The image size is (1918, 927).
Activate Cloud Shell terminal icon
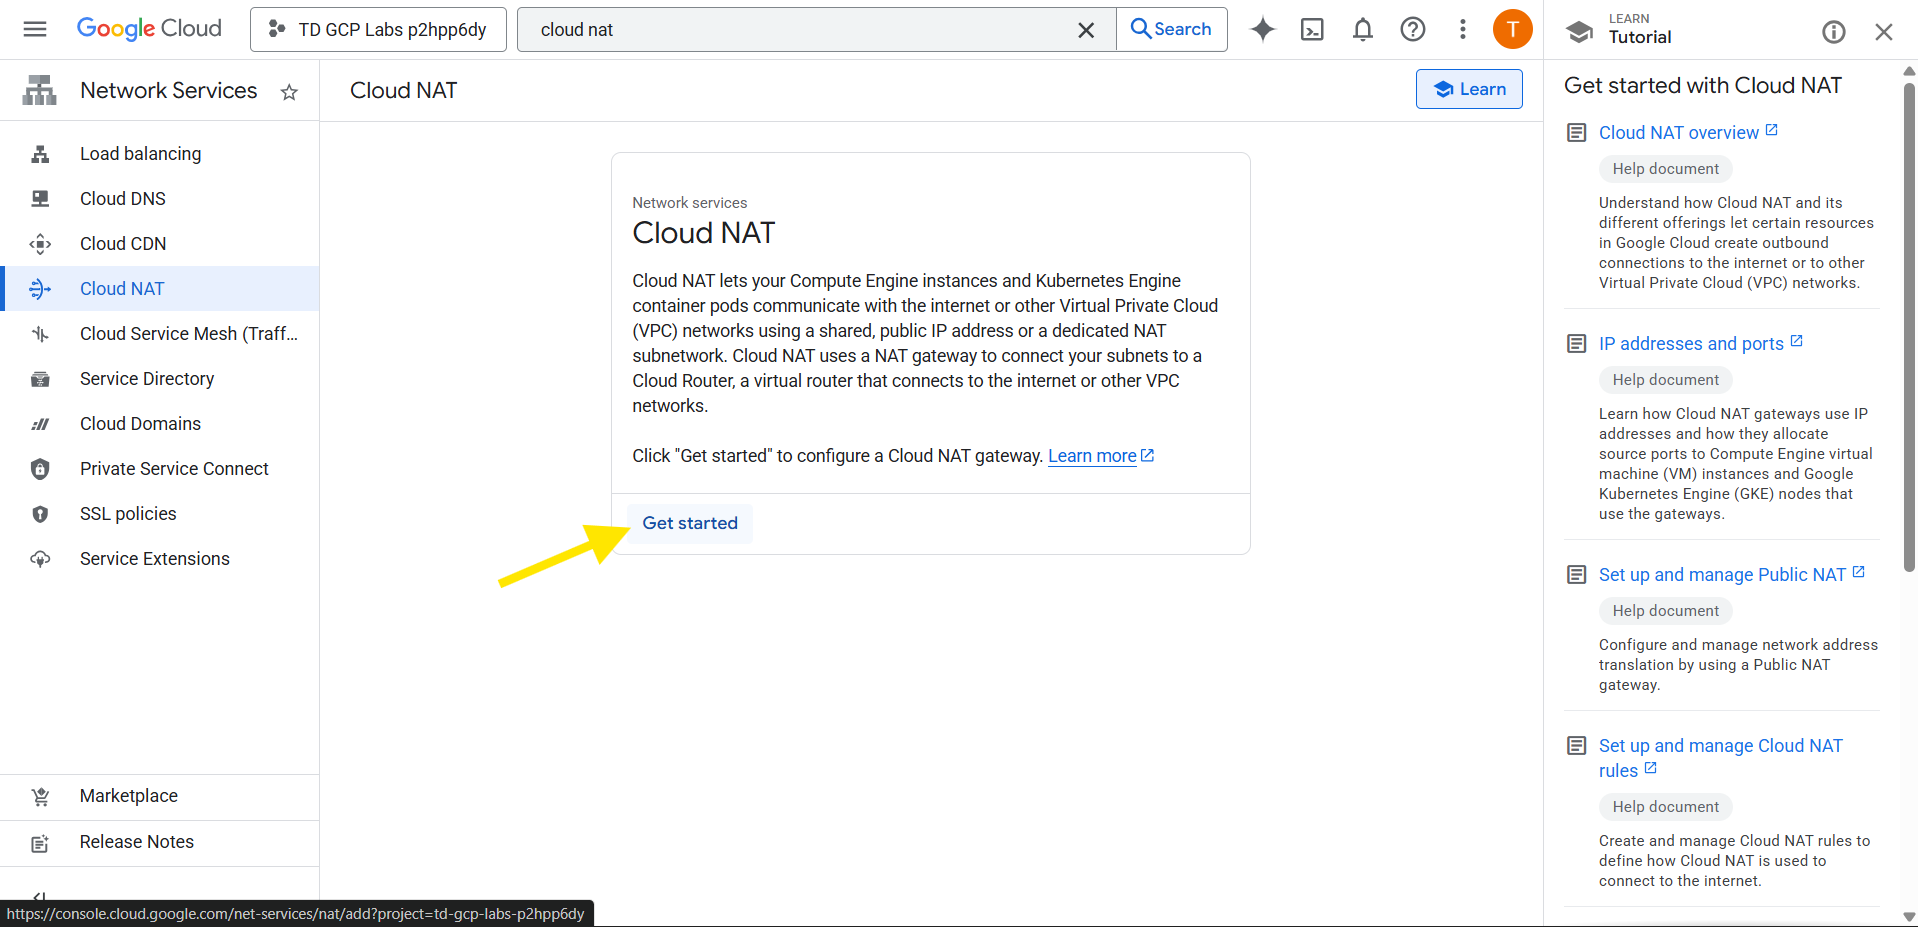pos(1312,29)
